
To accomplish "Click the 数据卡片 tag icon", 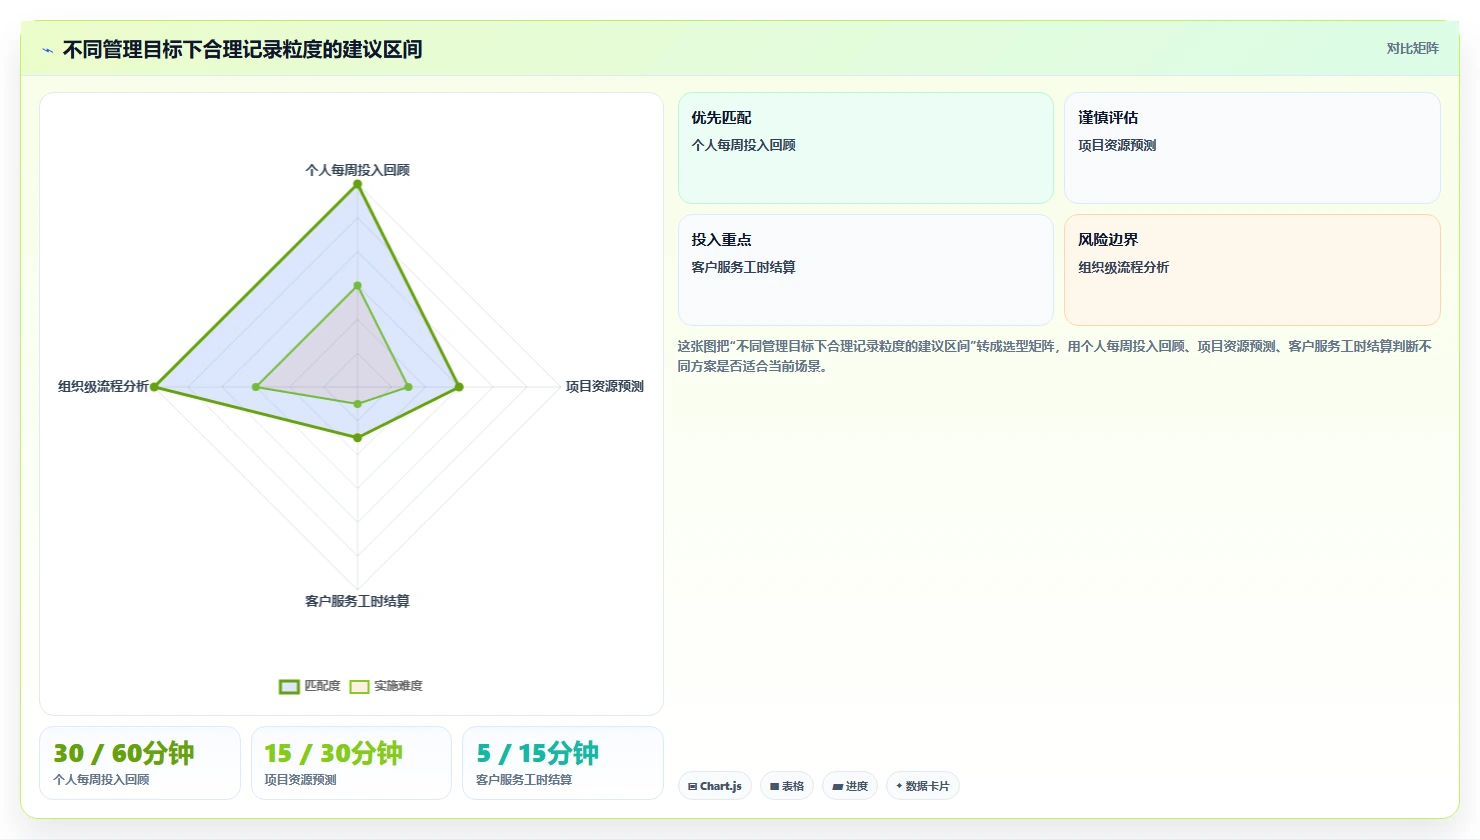I will coord(899,786).
